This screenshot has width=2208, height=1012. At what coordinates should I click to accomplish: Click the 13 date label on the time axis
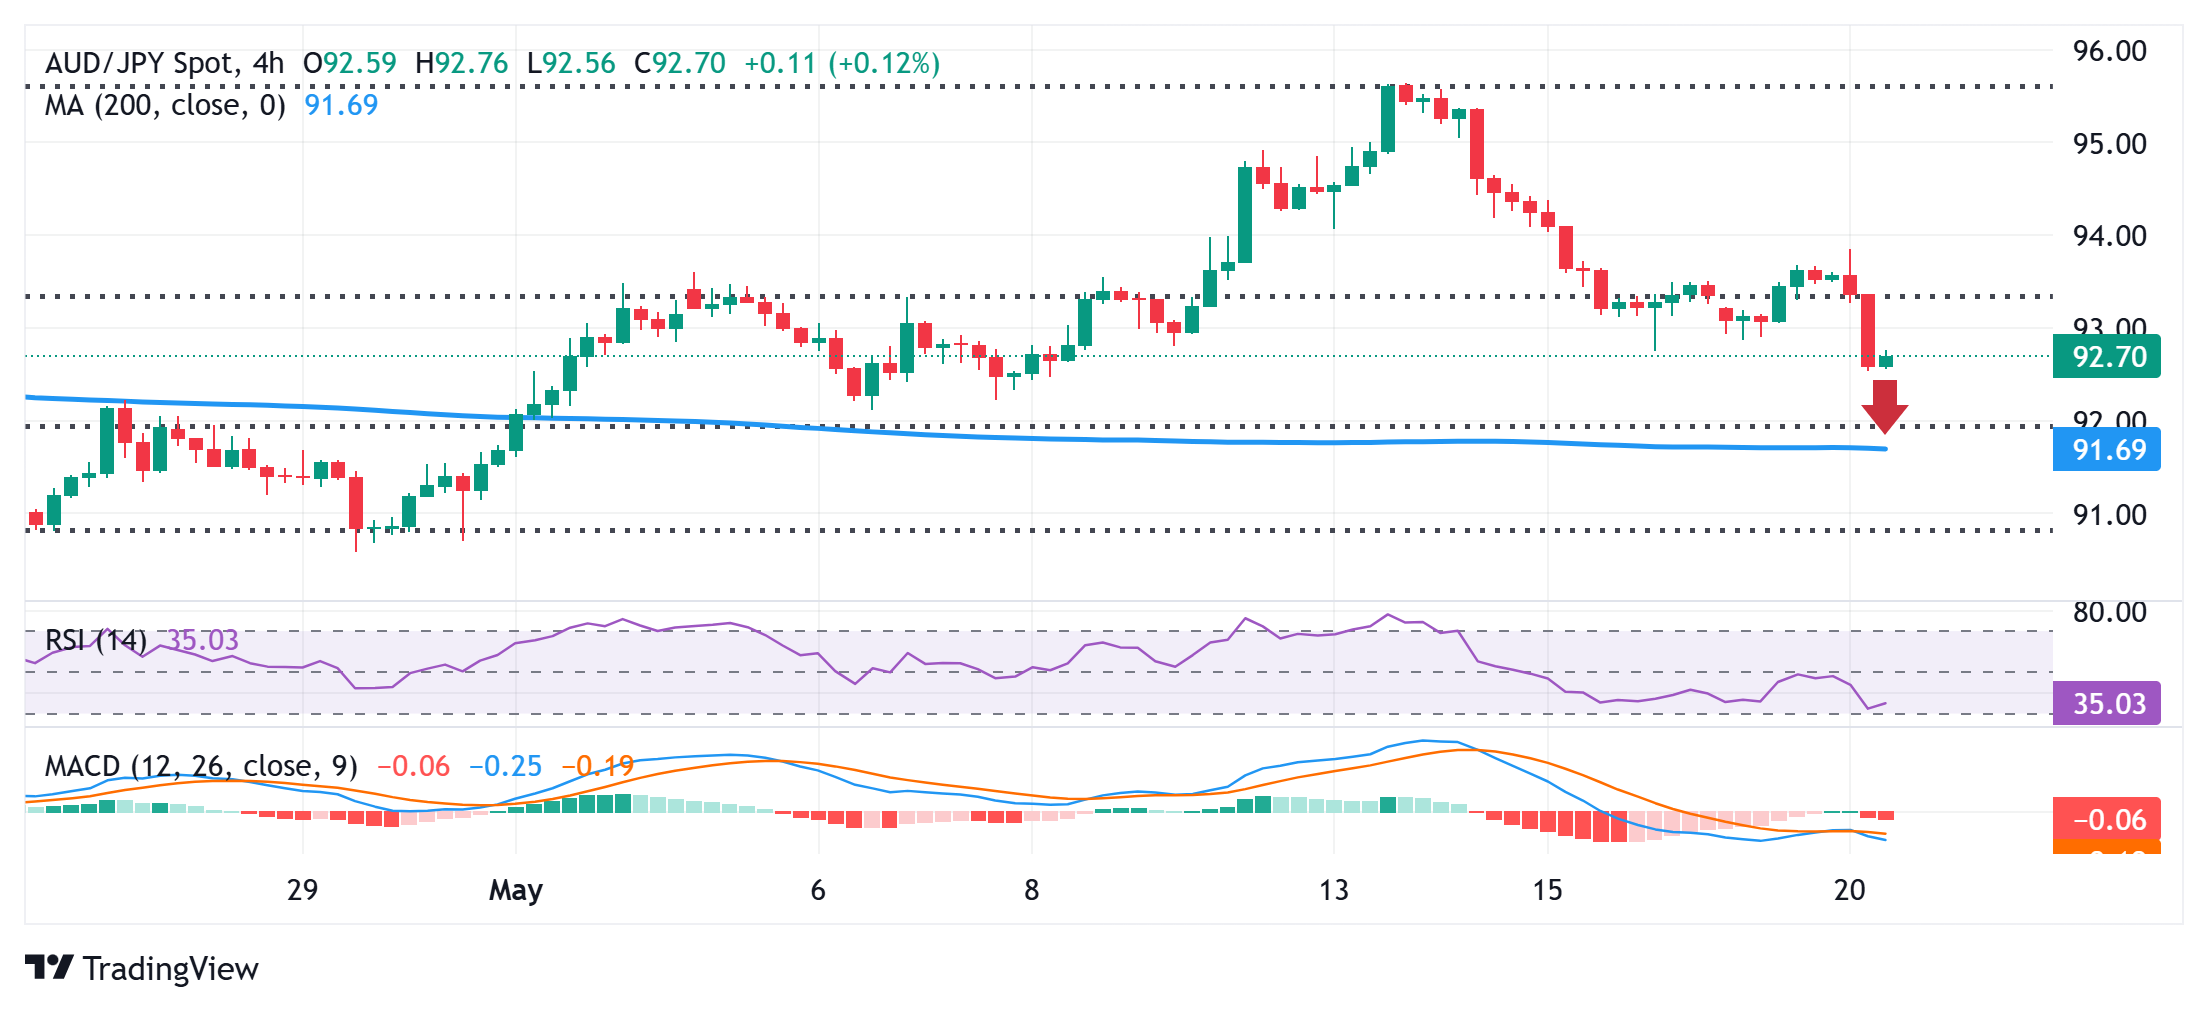click(x=1333, y=889)
